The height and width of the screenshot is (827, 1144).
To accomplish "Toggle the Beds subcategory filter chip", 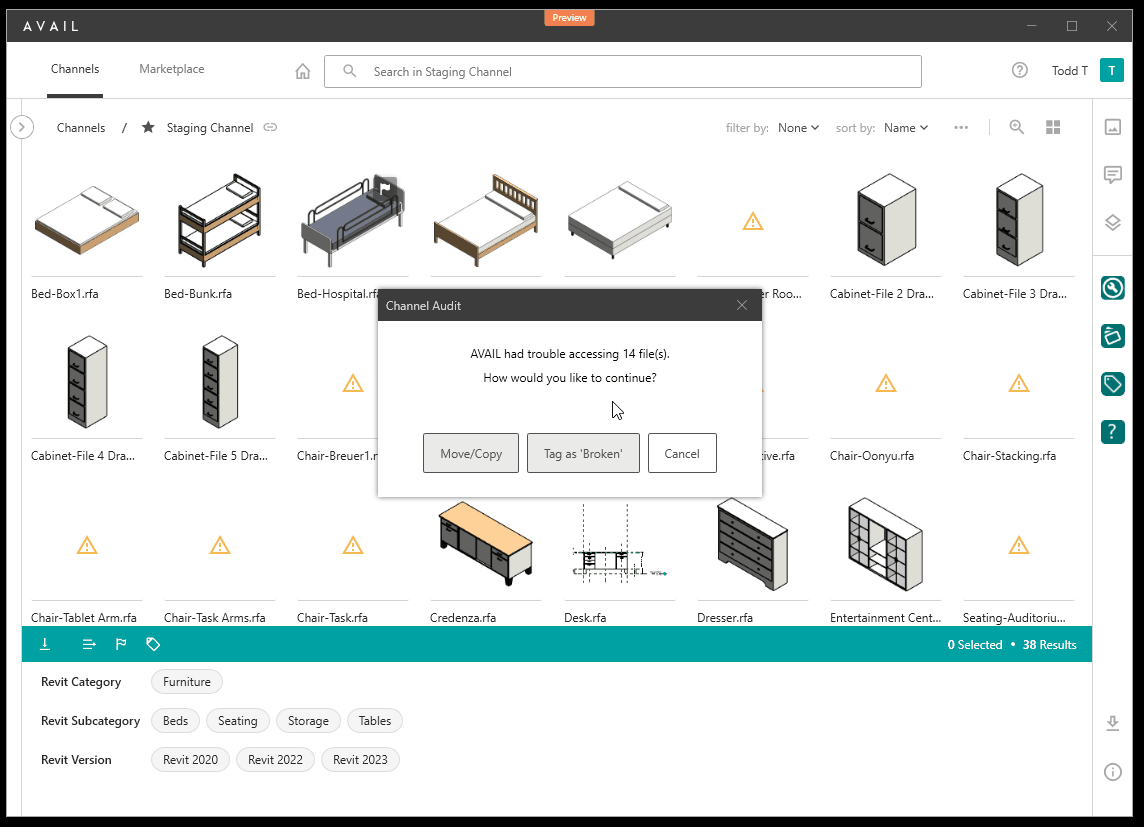I will tap(175, 721).
